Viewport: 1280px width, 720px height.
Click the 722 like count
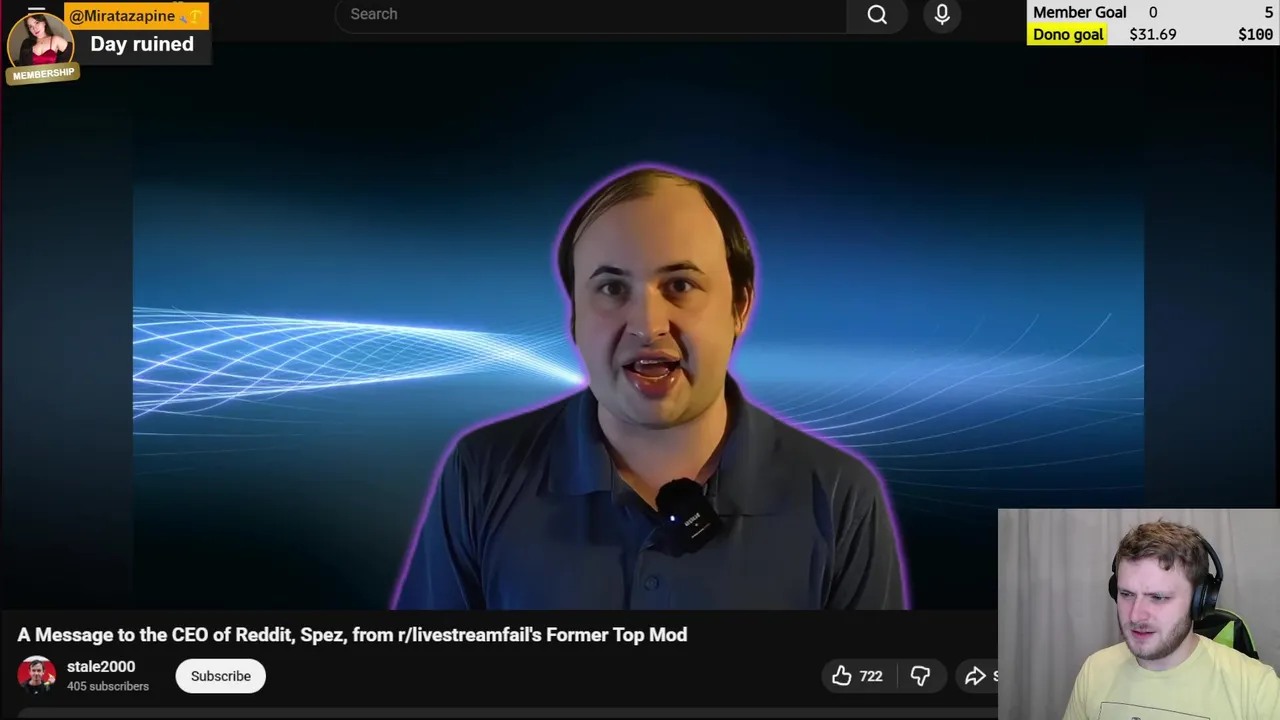[x=871, y=676]
